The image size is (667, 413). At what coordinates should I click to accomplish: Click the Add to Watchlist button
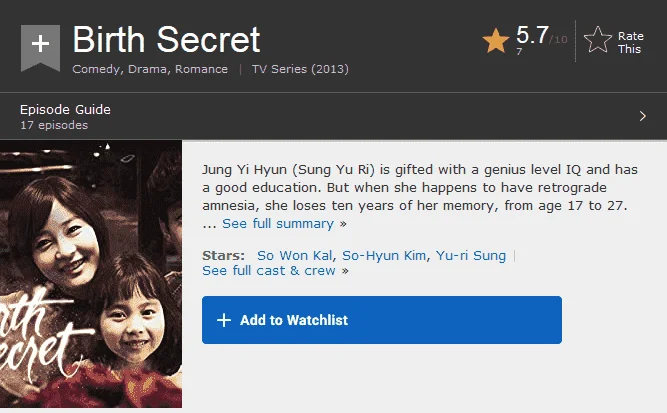pyautogui.click(x=382, y=320)
